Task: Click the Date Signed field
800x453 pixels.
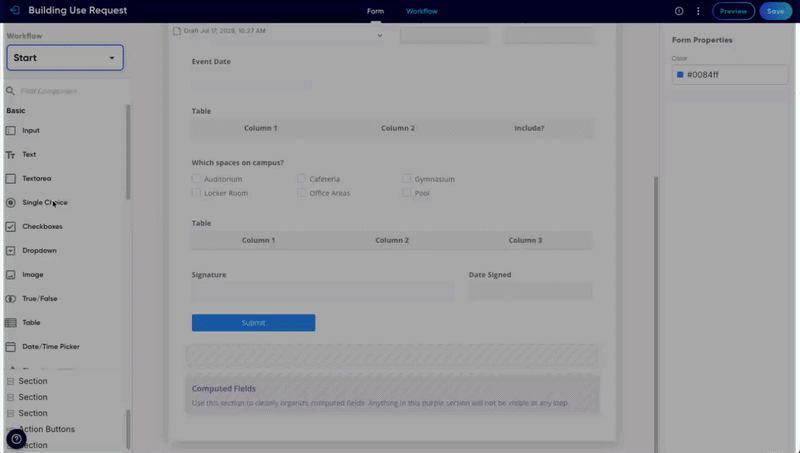Action: 531,292
